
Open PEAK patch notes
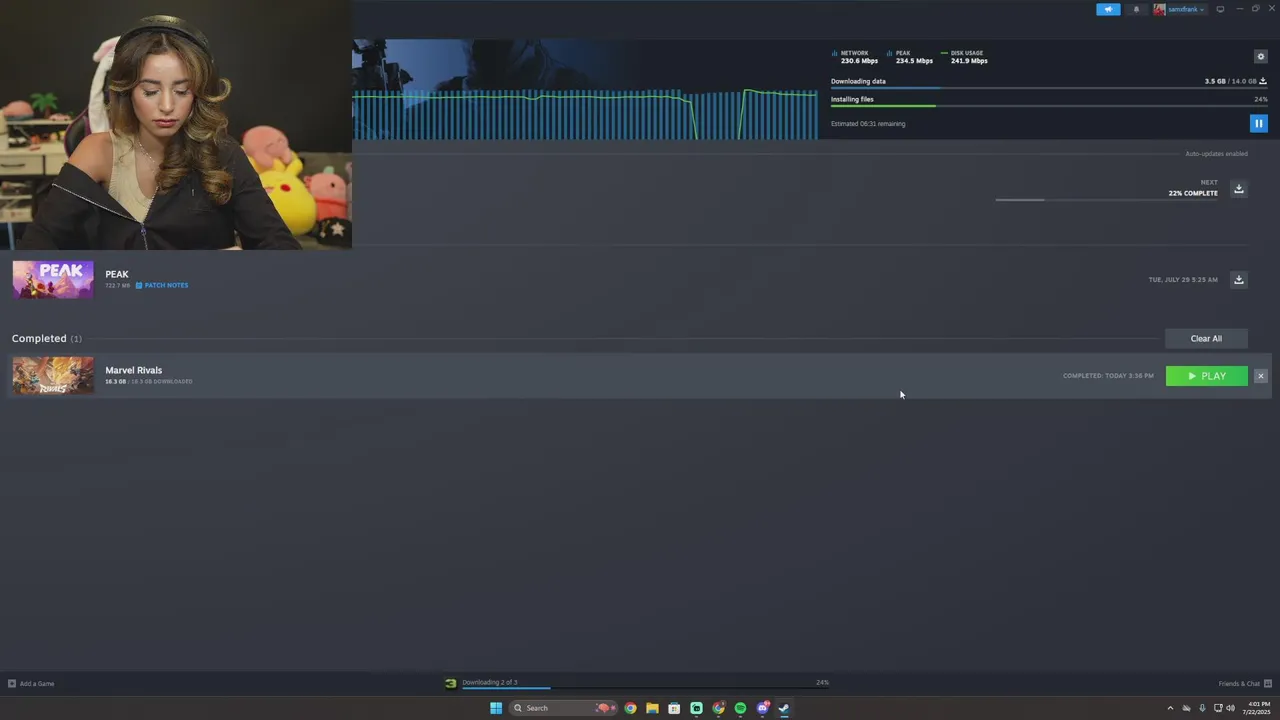click(x=162, y=286)
